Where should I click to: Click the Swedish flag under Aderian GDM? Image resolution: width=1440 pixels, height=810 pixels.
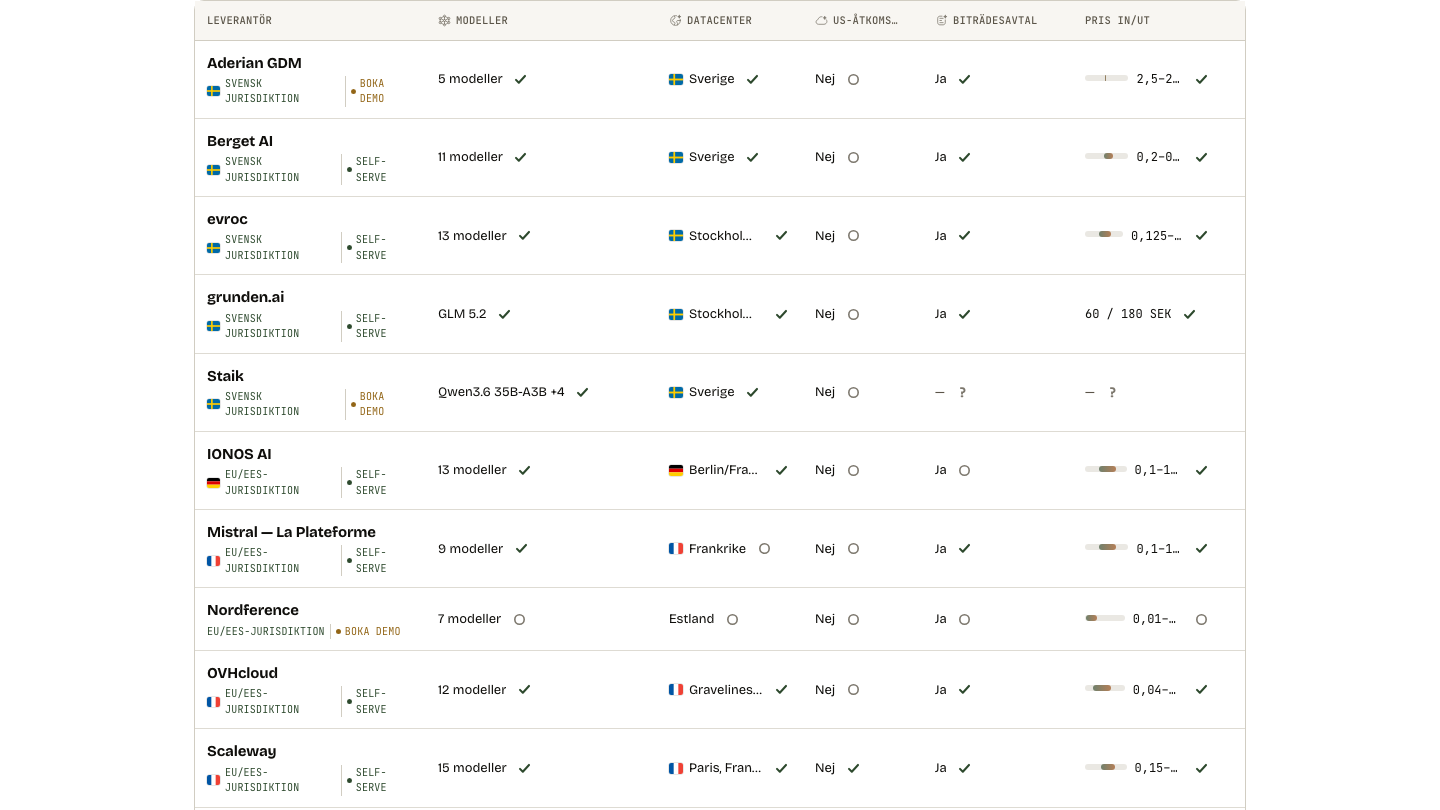pos(213,91)
